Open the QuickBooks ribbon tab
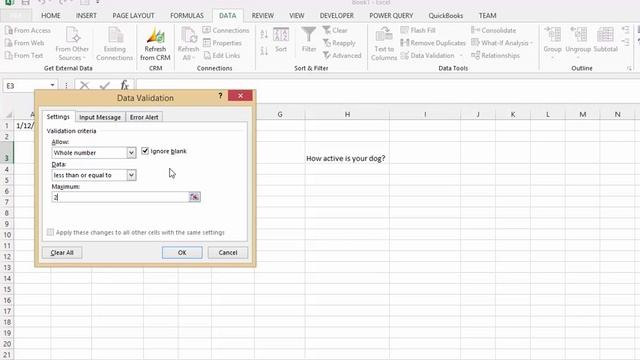The image size is (640, 360). click(446, 16)
